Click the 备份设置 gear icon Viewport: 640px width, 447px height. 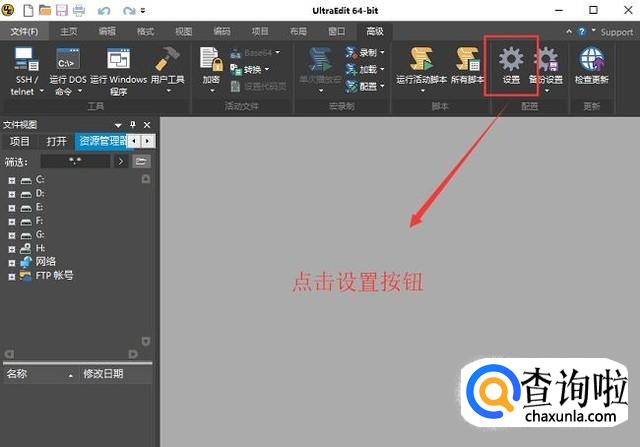(546, 59)
